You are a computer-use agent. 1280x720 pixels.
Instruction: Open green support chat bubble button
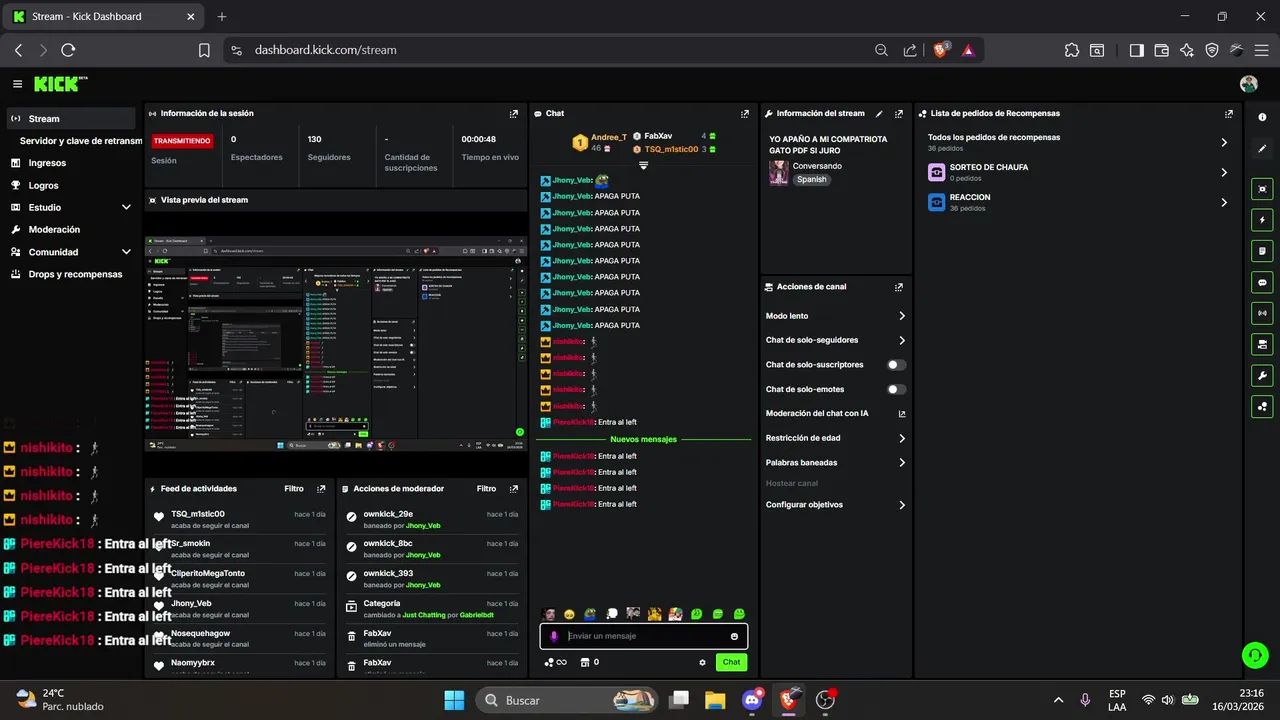(x=1254, y=655)
